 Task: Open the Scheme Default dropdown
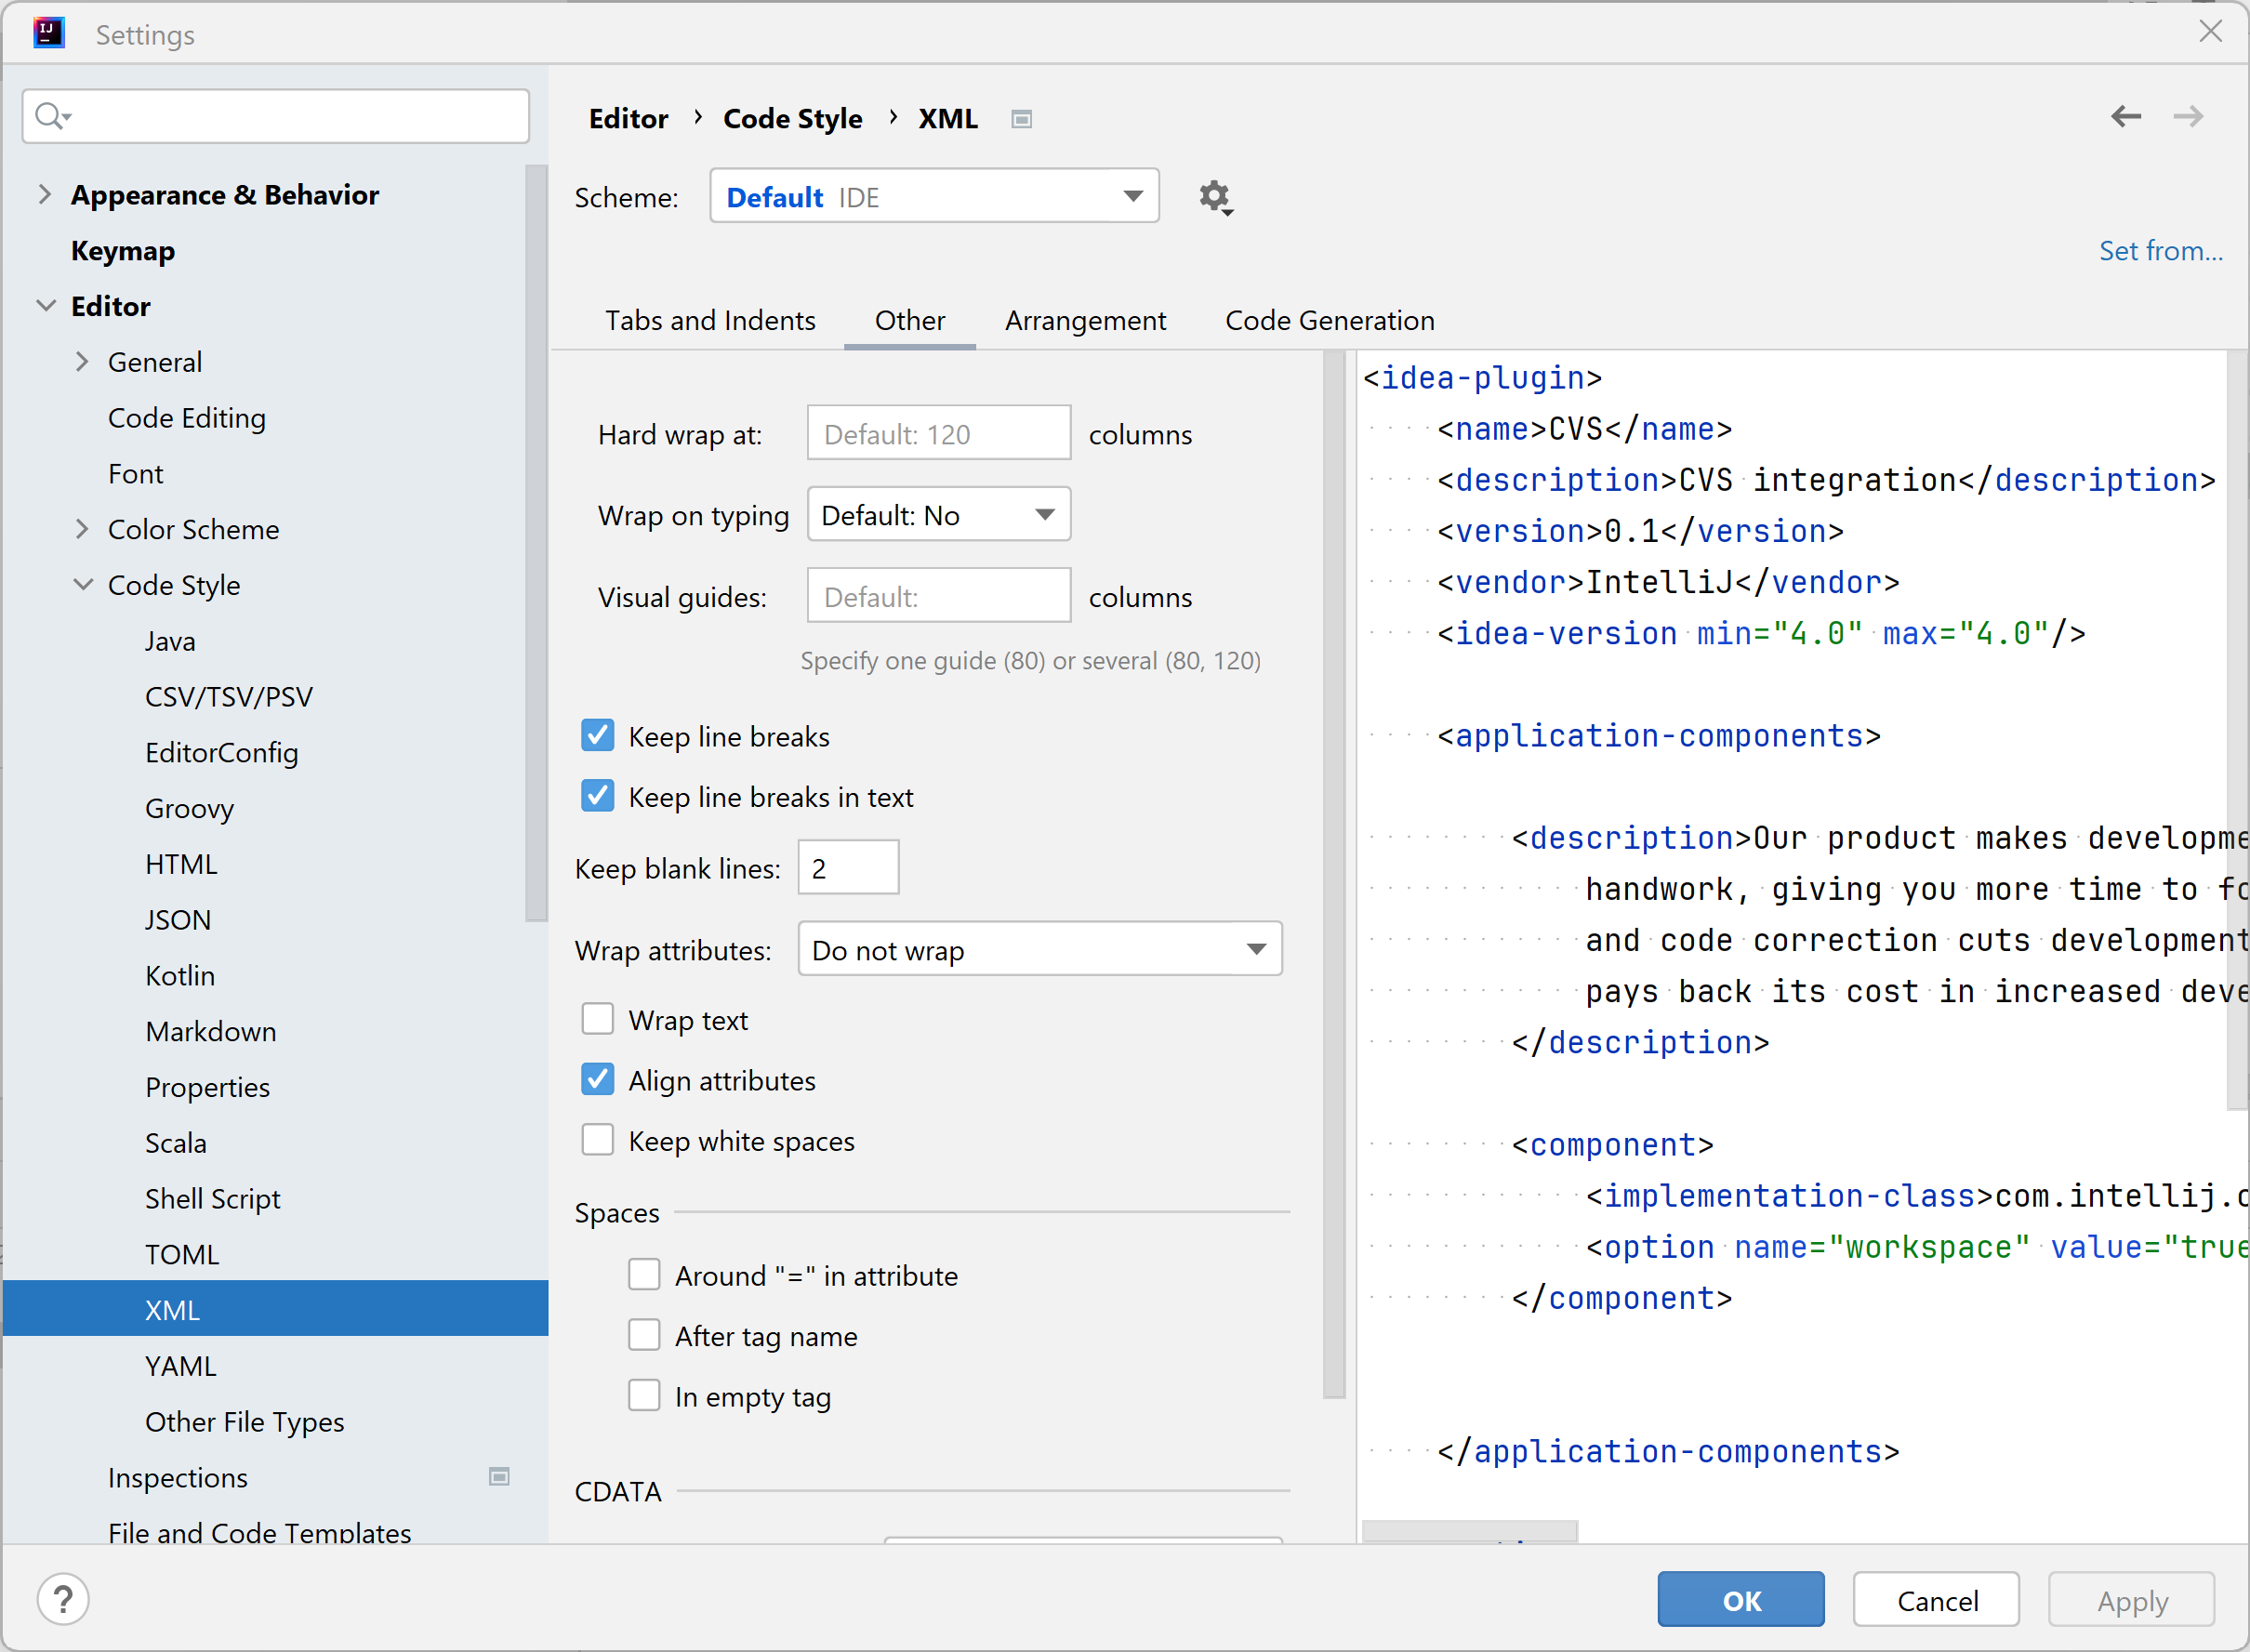tap(933, 196)
